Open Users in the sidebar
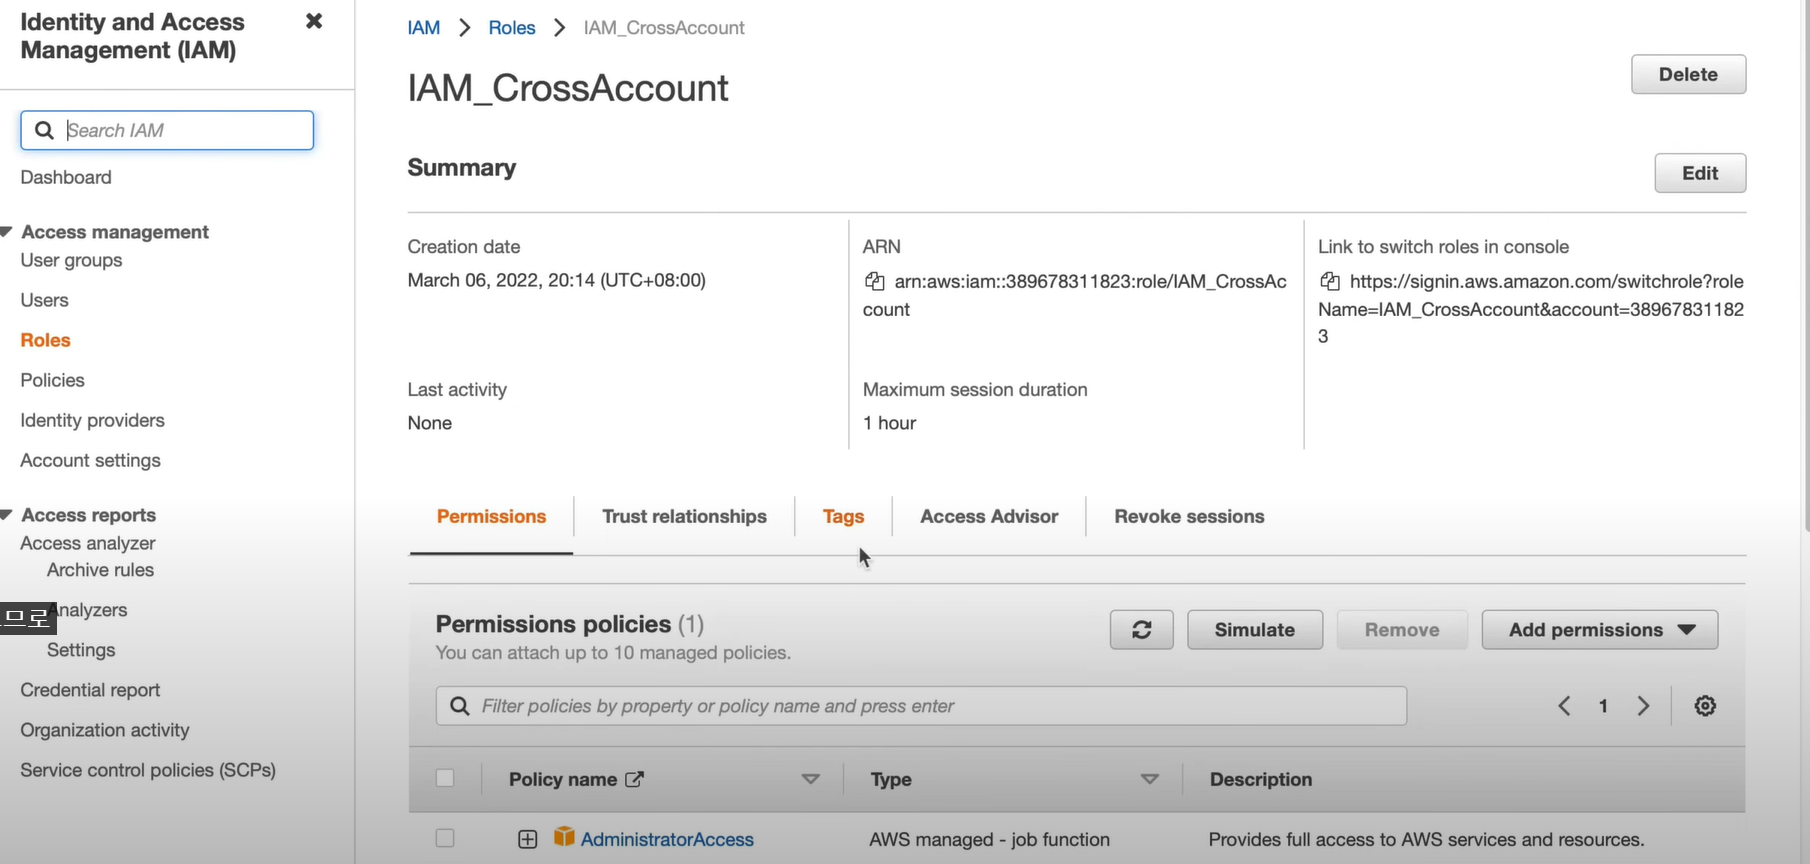1810x864 pixels. pyautogui.click(x=44, y=300)
